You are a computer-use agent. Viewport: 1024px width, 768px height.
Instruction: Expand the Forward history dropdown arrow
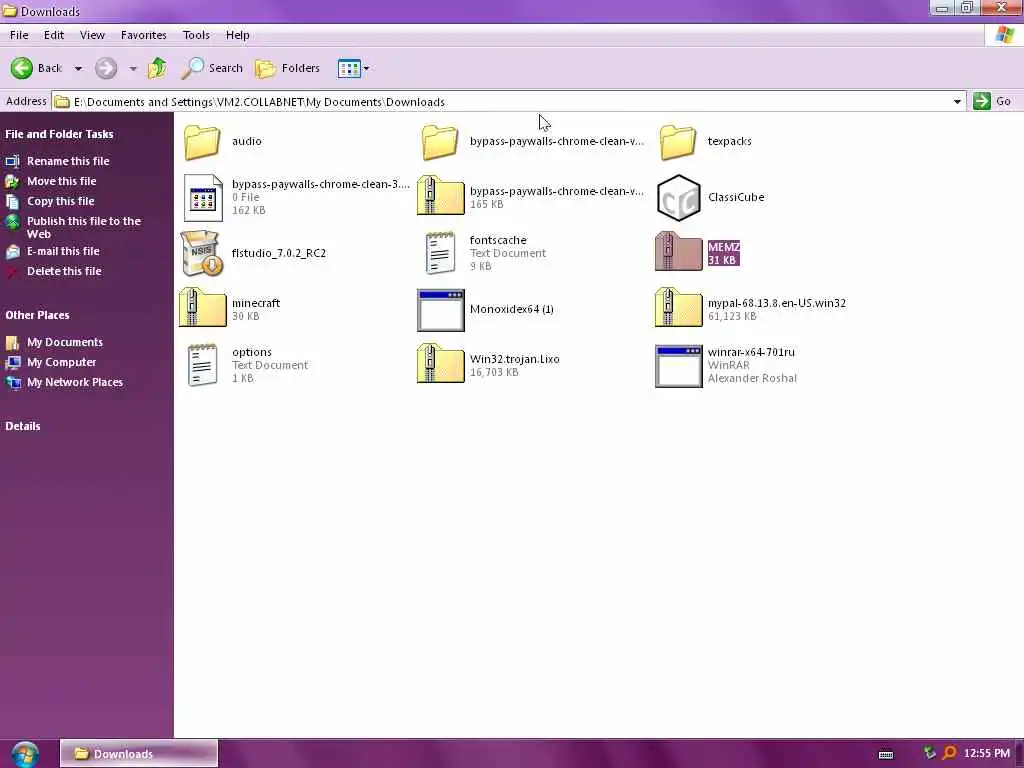click(133, 68)
